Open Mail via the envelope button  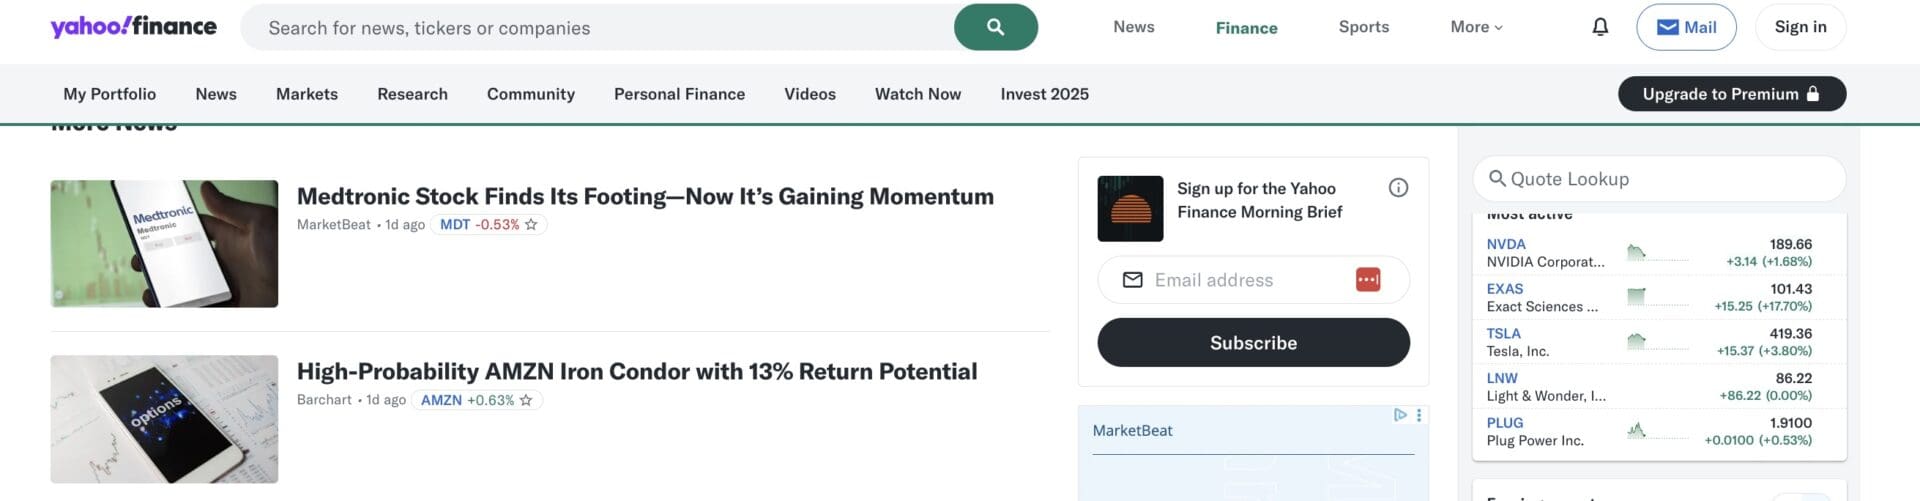point(1686,27)
